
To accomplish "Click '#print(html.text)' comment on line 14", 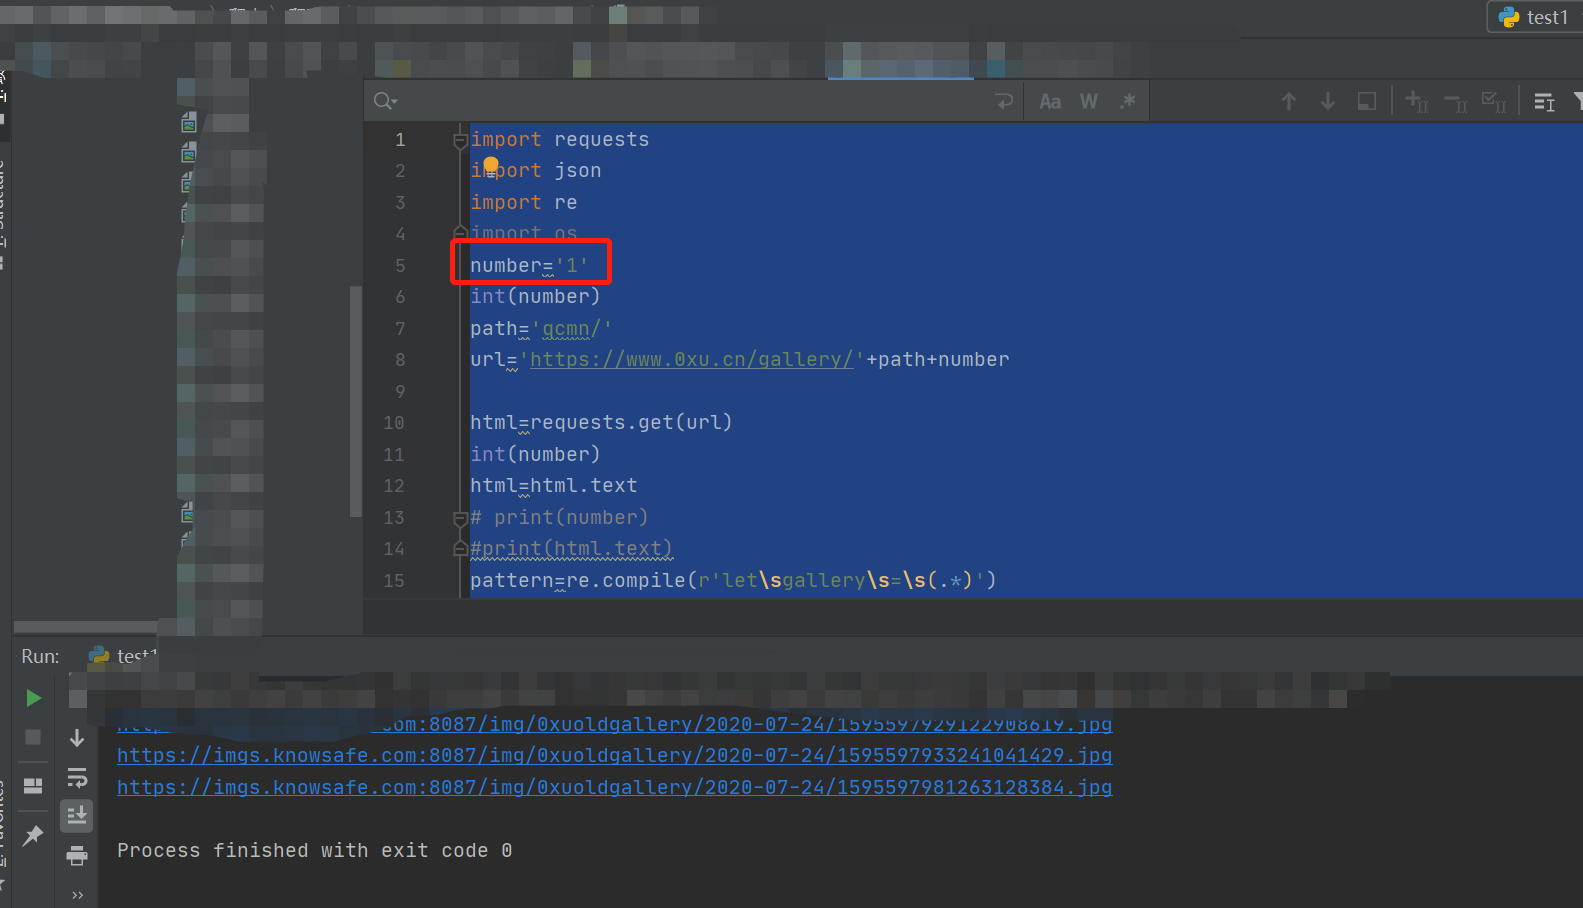I will coord(571,549).
